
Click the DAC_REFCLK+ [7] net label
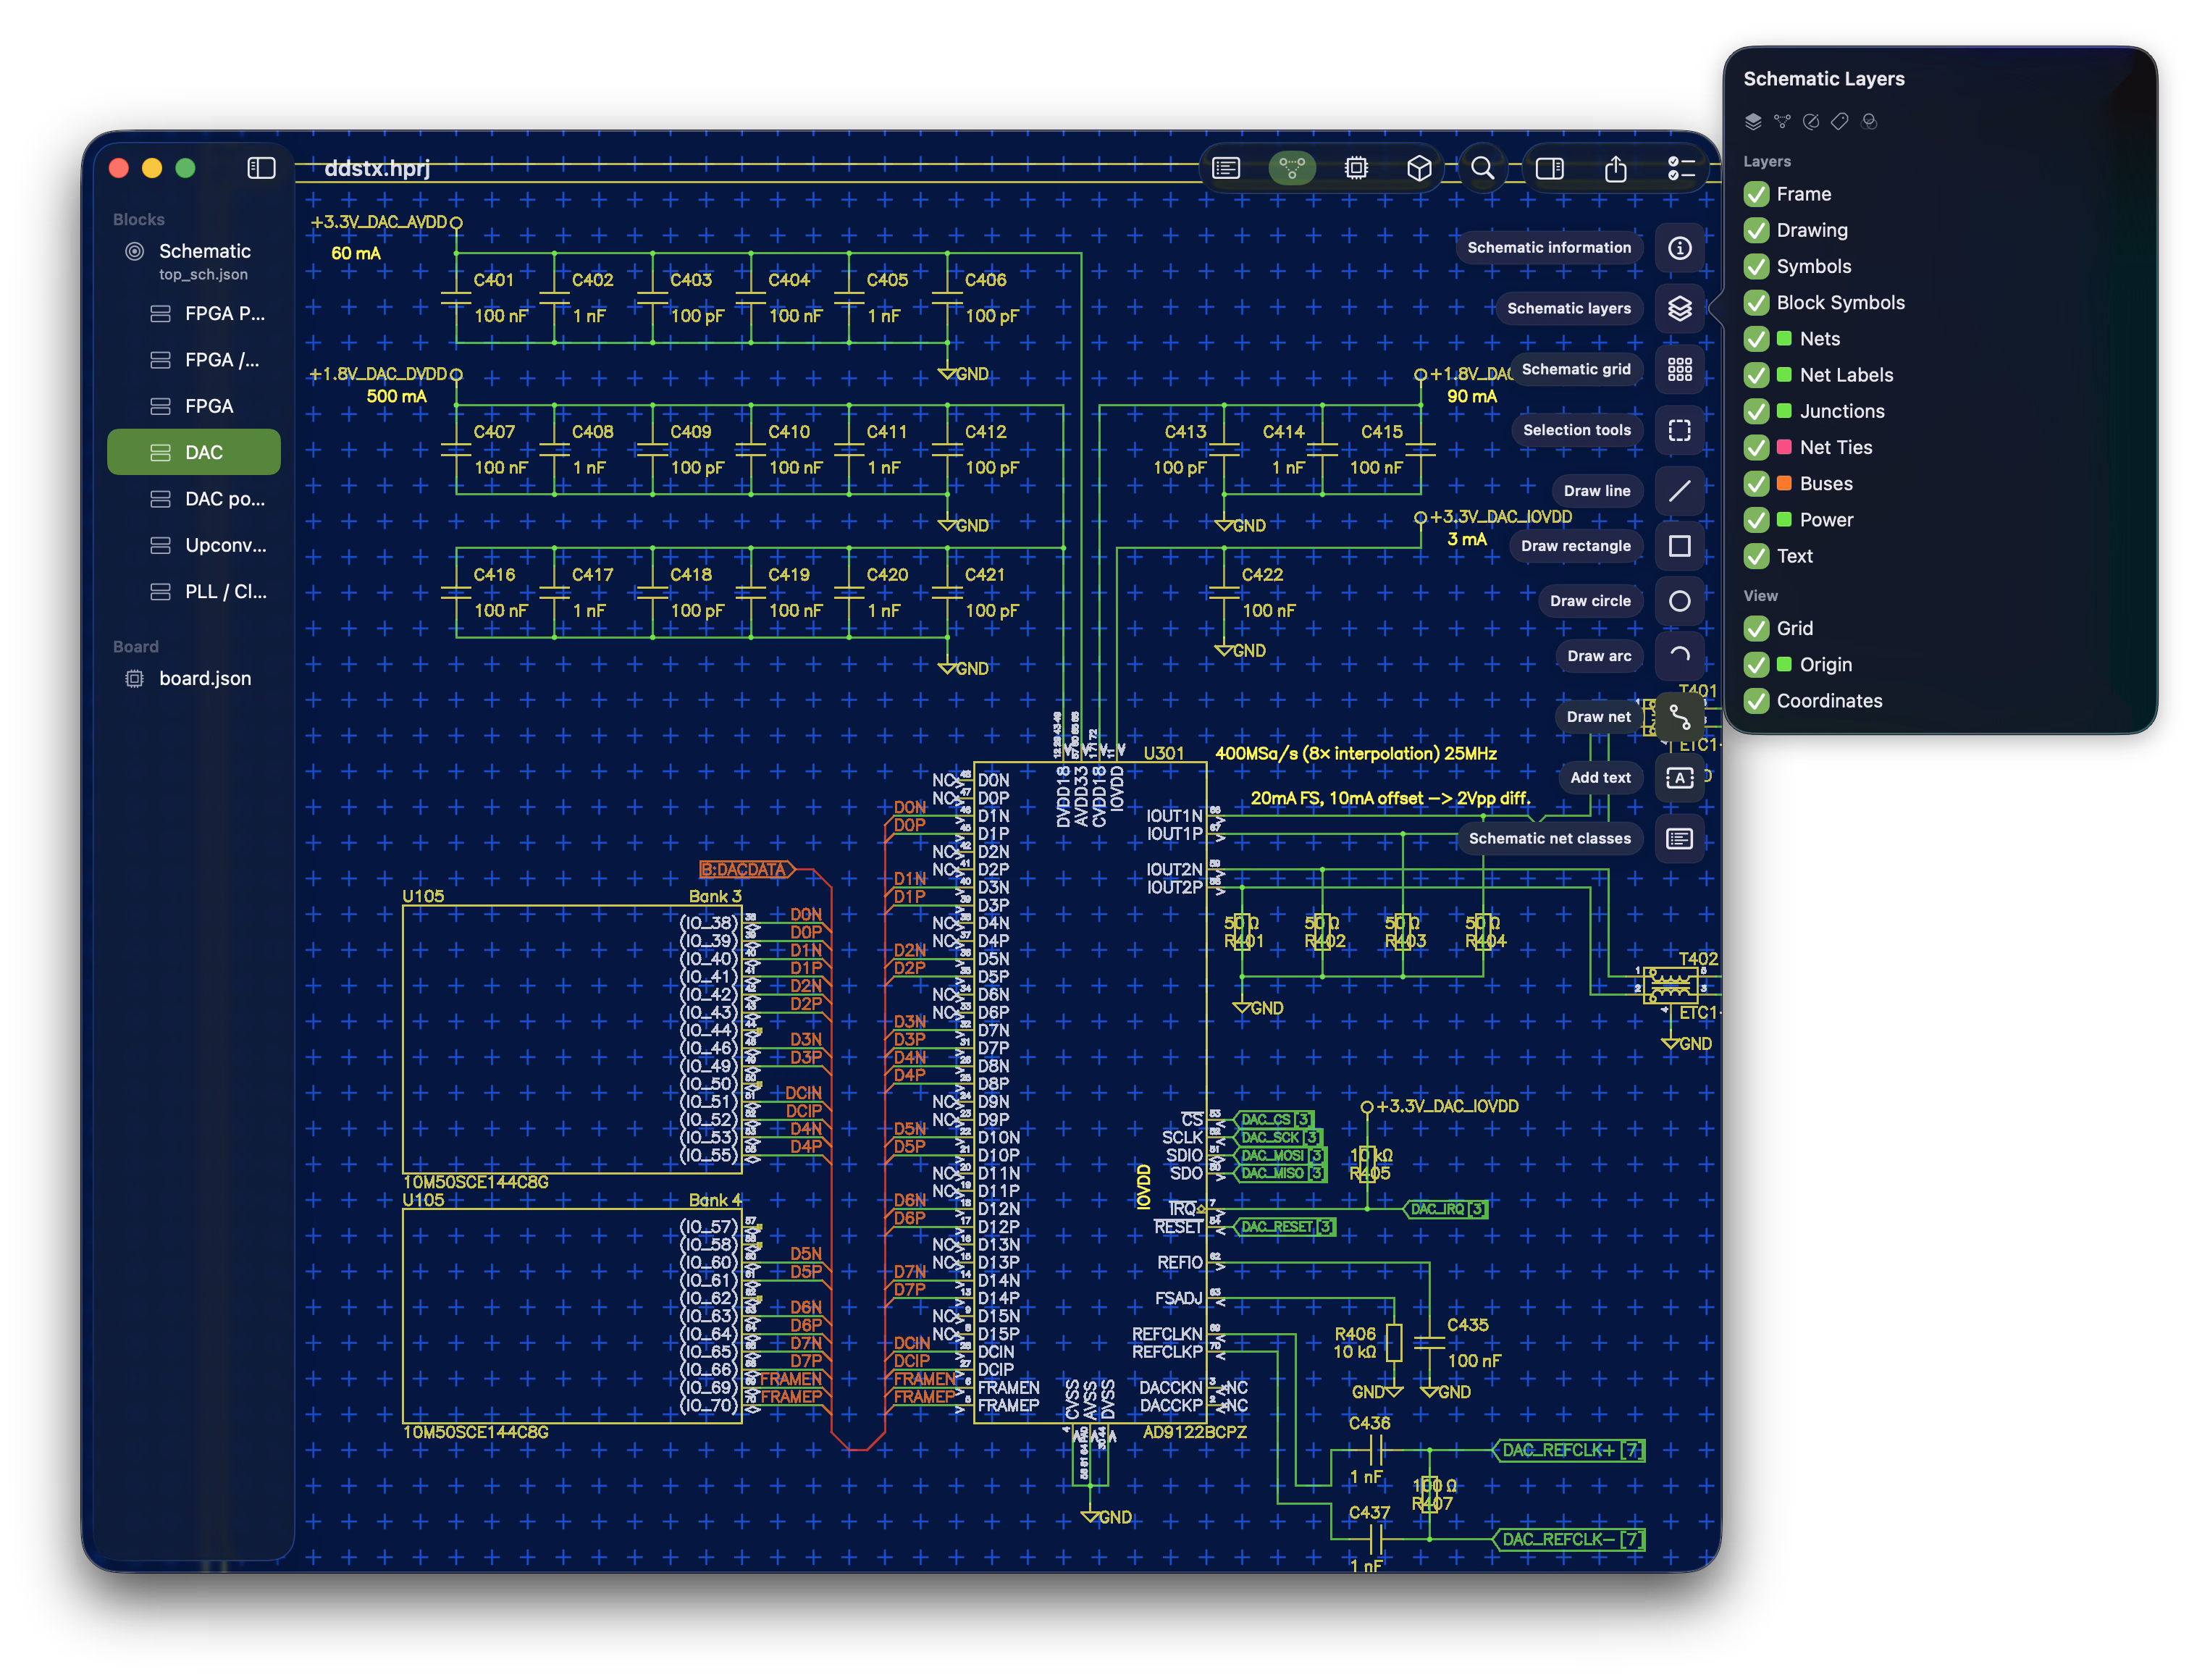[x=1568, y=1450]
